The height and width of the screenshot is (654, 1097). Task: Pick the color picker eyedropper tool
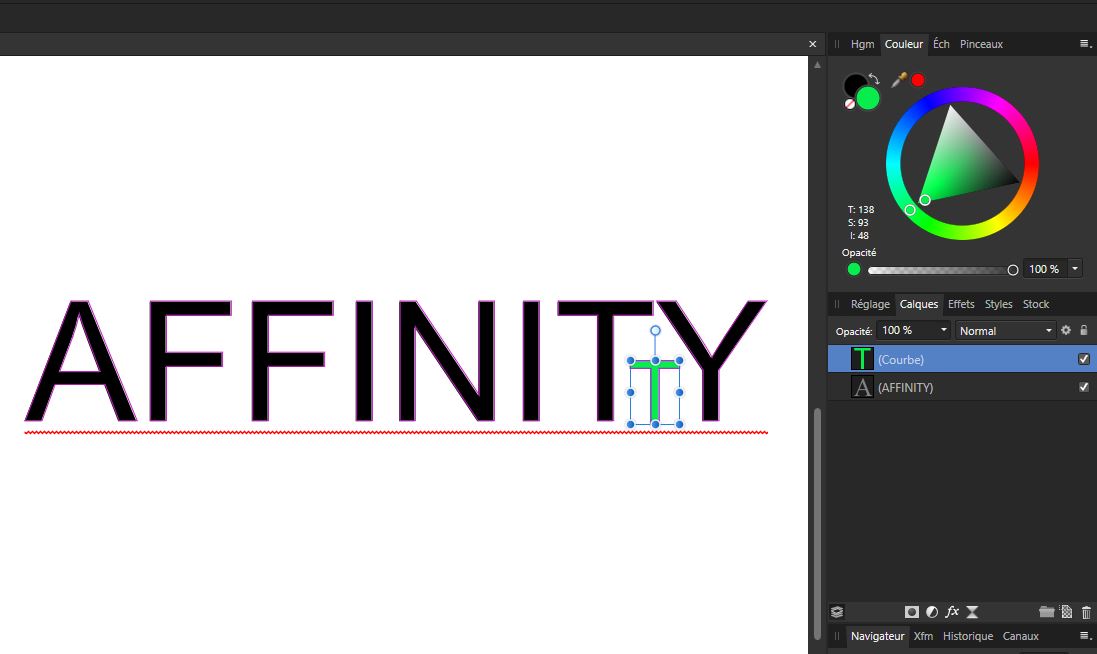[899, 80]
